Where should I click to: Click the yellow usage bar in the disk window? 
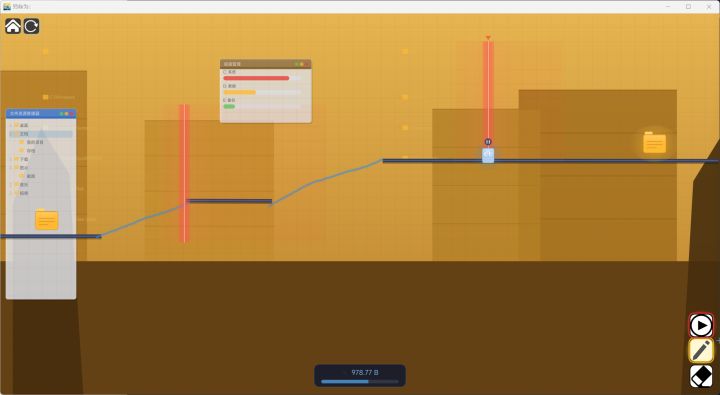[x=239, y=92]
